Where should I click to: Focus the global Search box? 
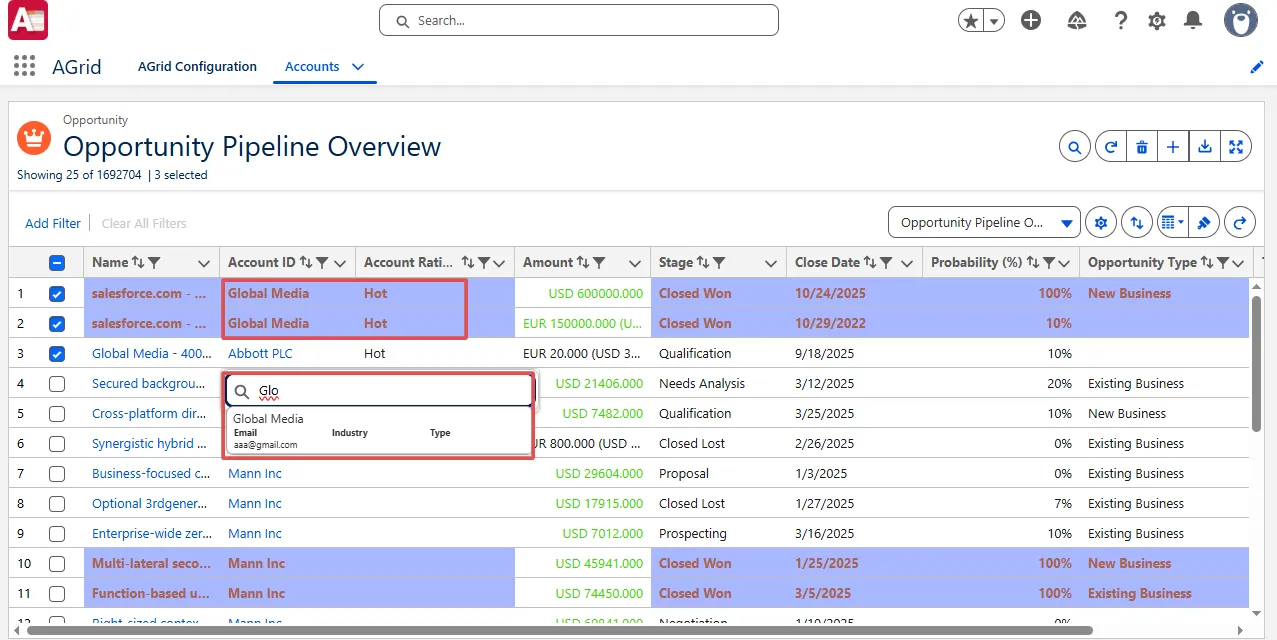pos(578,20)
